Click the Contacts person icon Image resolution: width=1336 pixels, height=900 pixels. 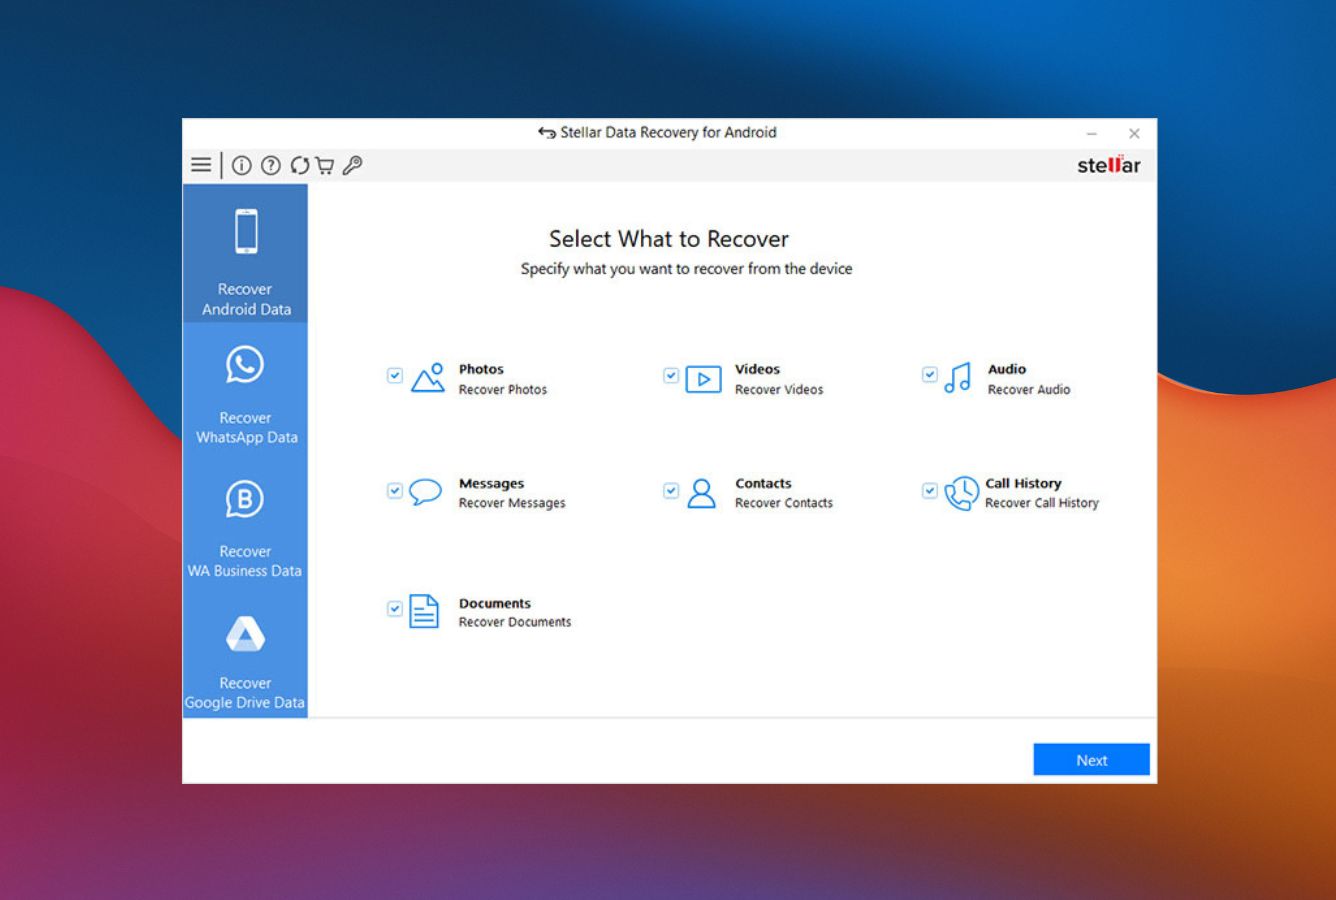pyautogui.click(x=702, y=493)
